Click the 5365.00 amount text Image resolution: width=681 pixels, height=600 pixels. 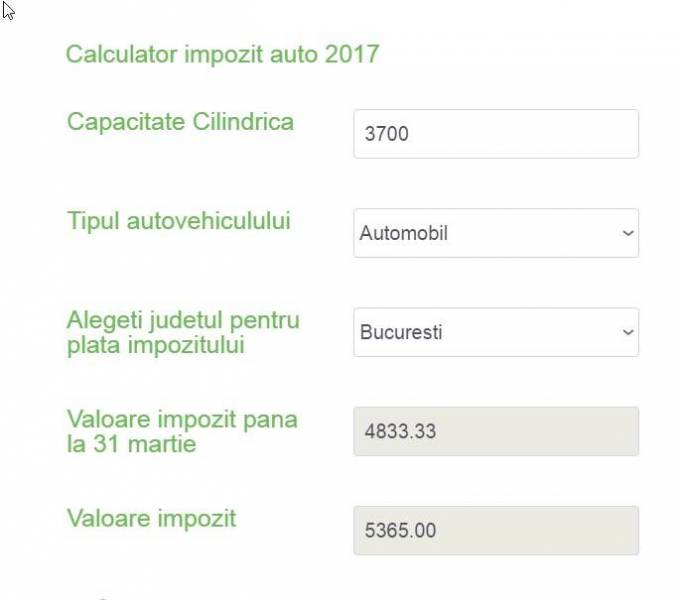tap(400, 531)
